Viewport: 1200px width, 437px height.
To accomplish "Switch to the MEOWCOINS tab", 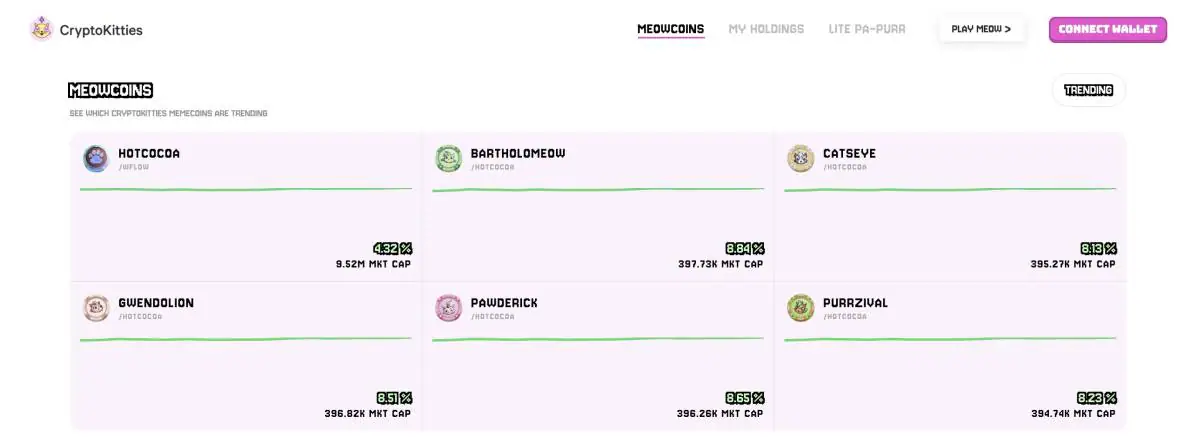I will tap(671, 29).
